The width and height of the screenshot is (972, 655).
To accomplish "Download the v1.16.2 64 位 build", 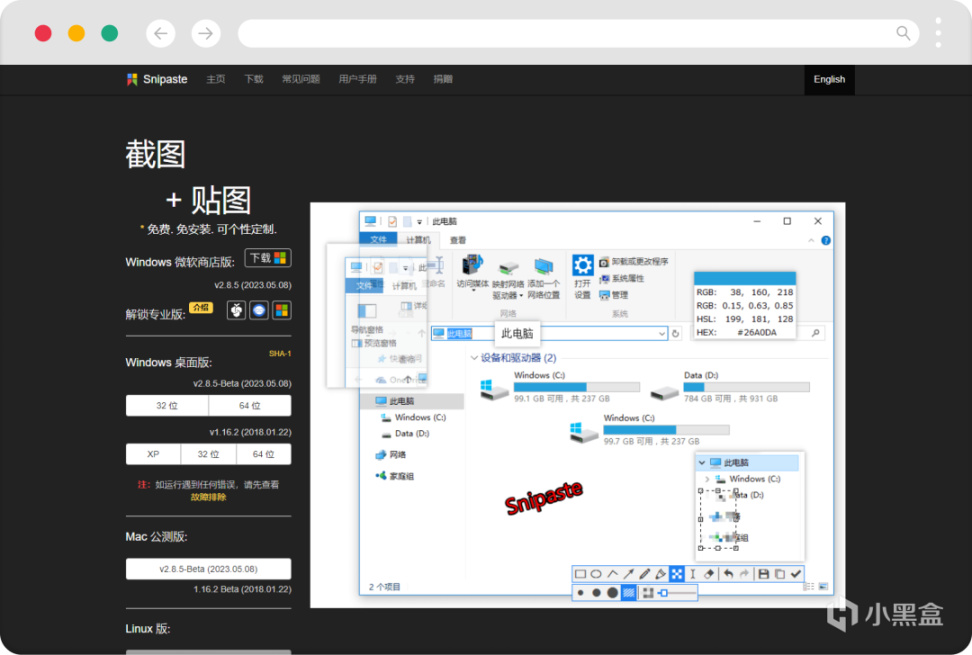I will 263,454.
